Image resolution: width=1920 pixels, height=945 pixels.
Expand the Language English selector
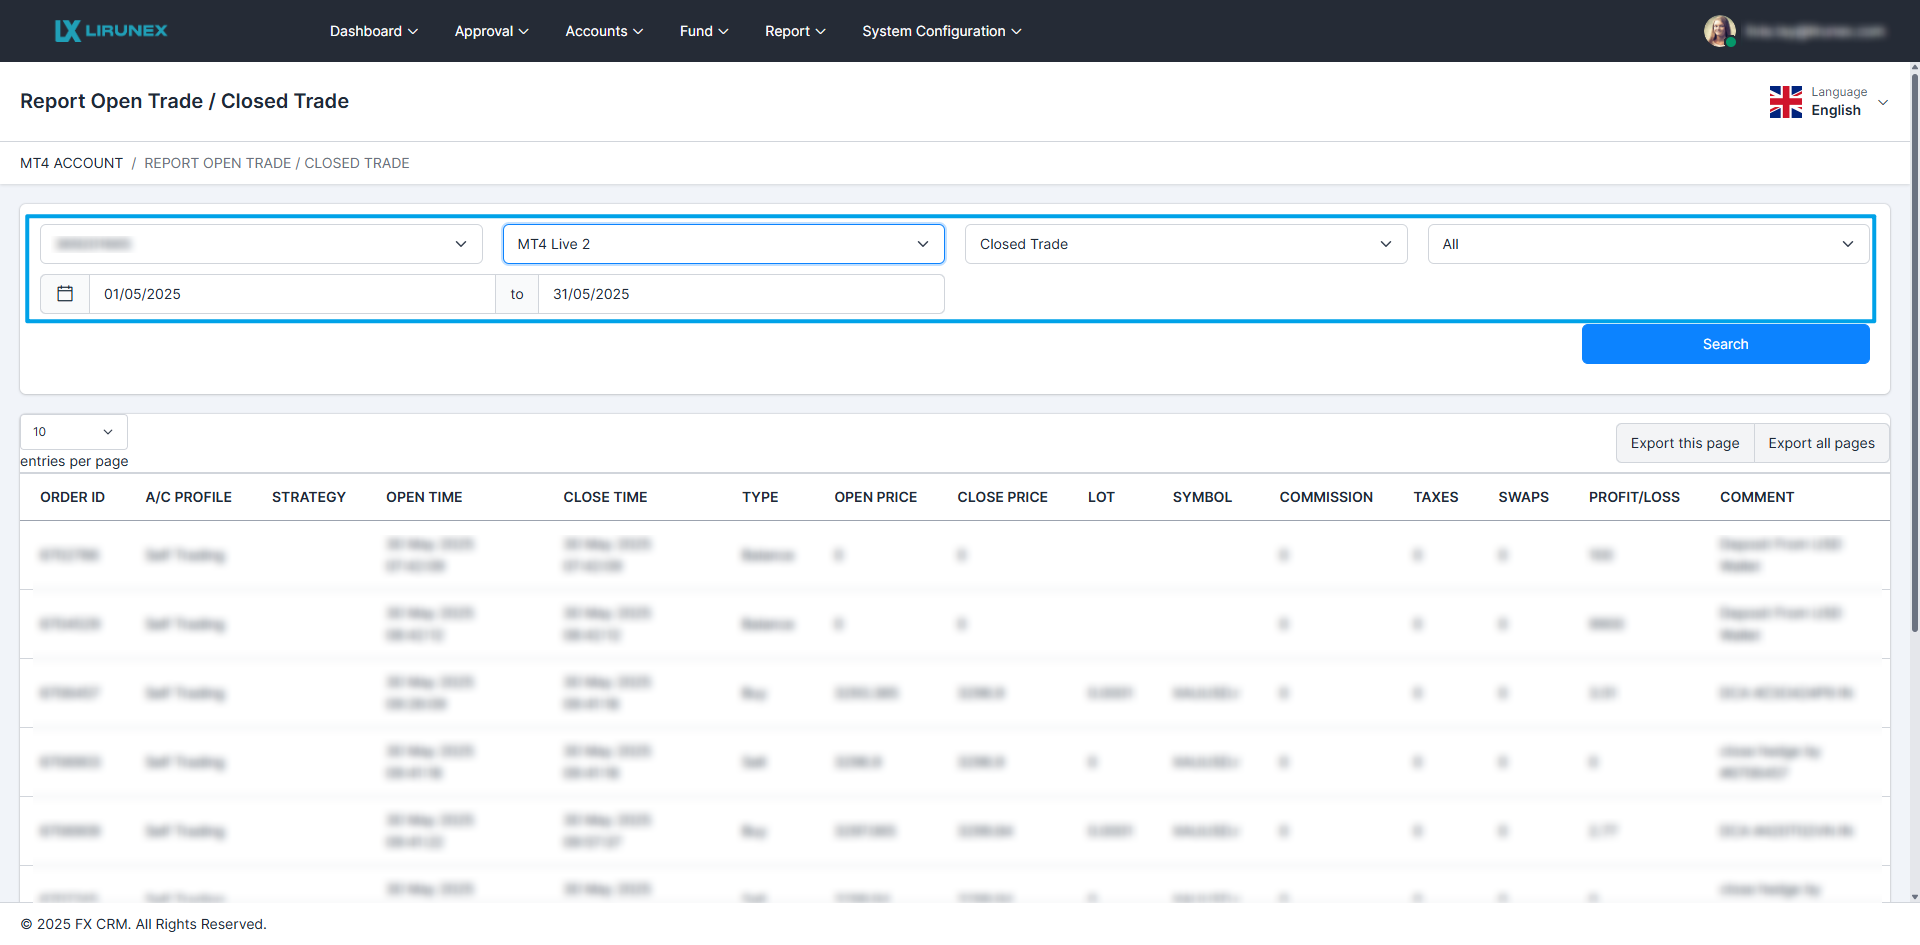(x=1882, y=102)
